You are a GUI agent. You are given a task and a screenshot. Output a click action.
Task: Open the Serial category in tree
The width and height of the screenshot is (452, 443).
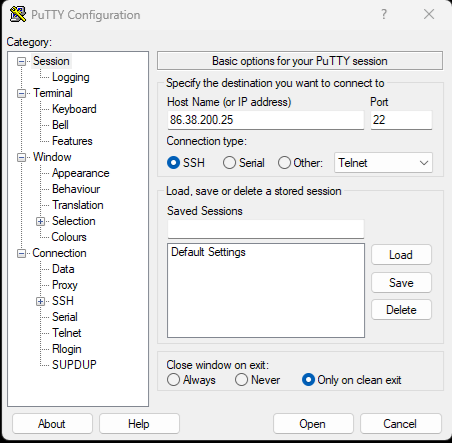65,317
